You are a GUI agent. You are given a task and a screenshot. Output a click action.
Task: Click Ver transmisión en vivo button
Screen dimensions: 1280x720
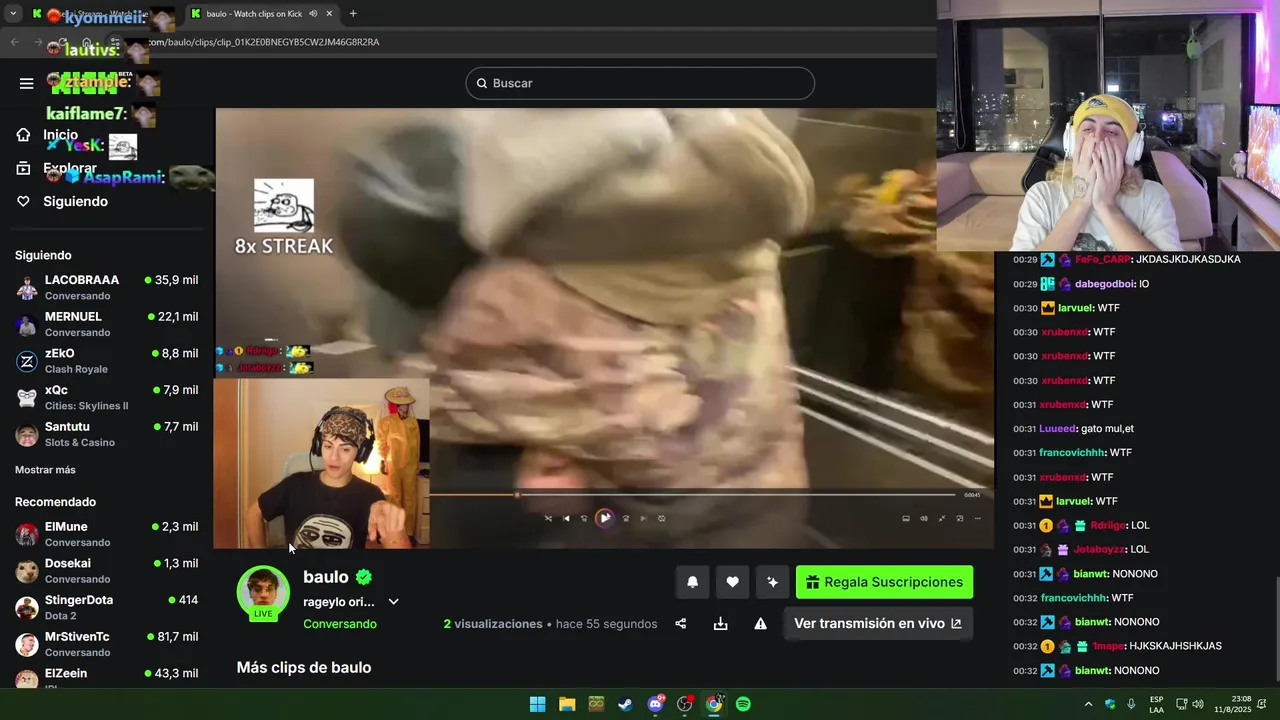(x=878, y=623)
